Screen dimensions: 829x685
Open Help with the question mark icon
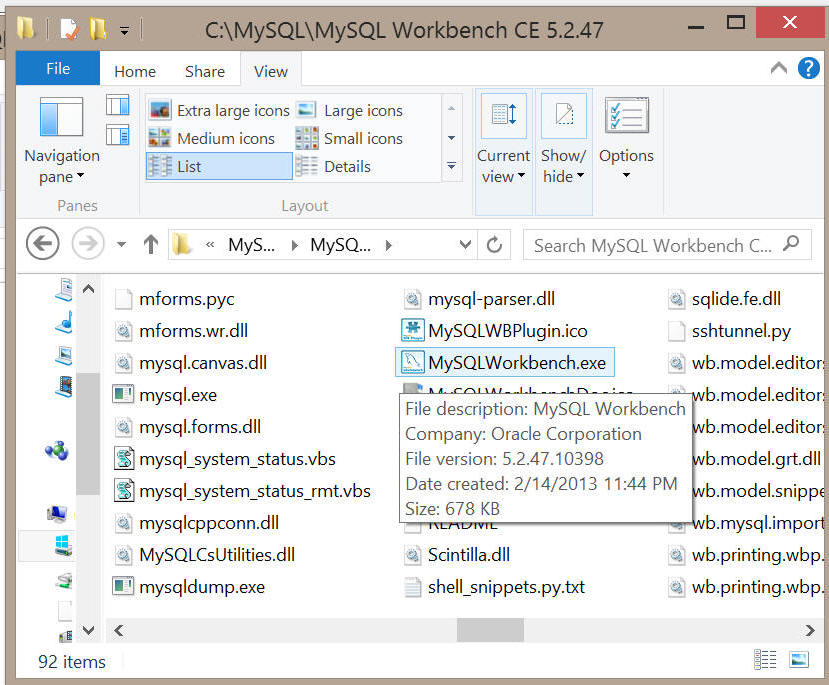pos(808,68)
